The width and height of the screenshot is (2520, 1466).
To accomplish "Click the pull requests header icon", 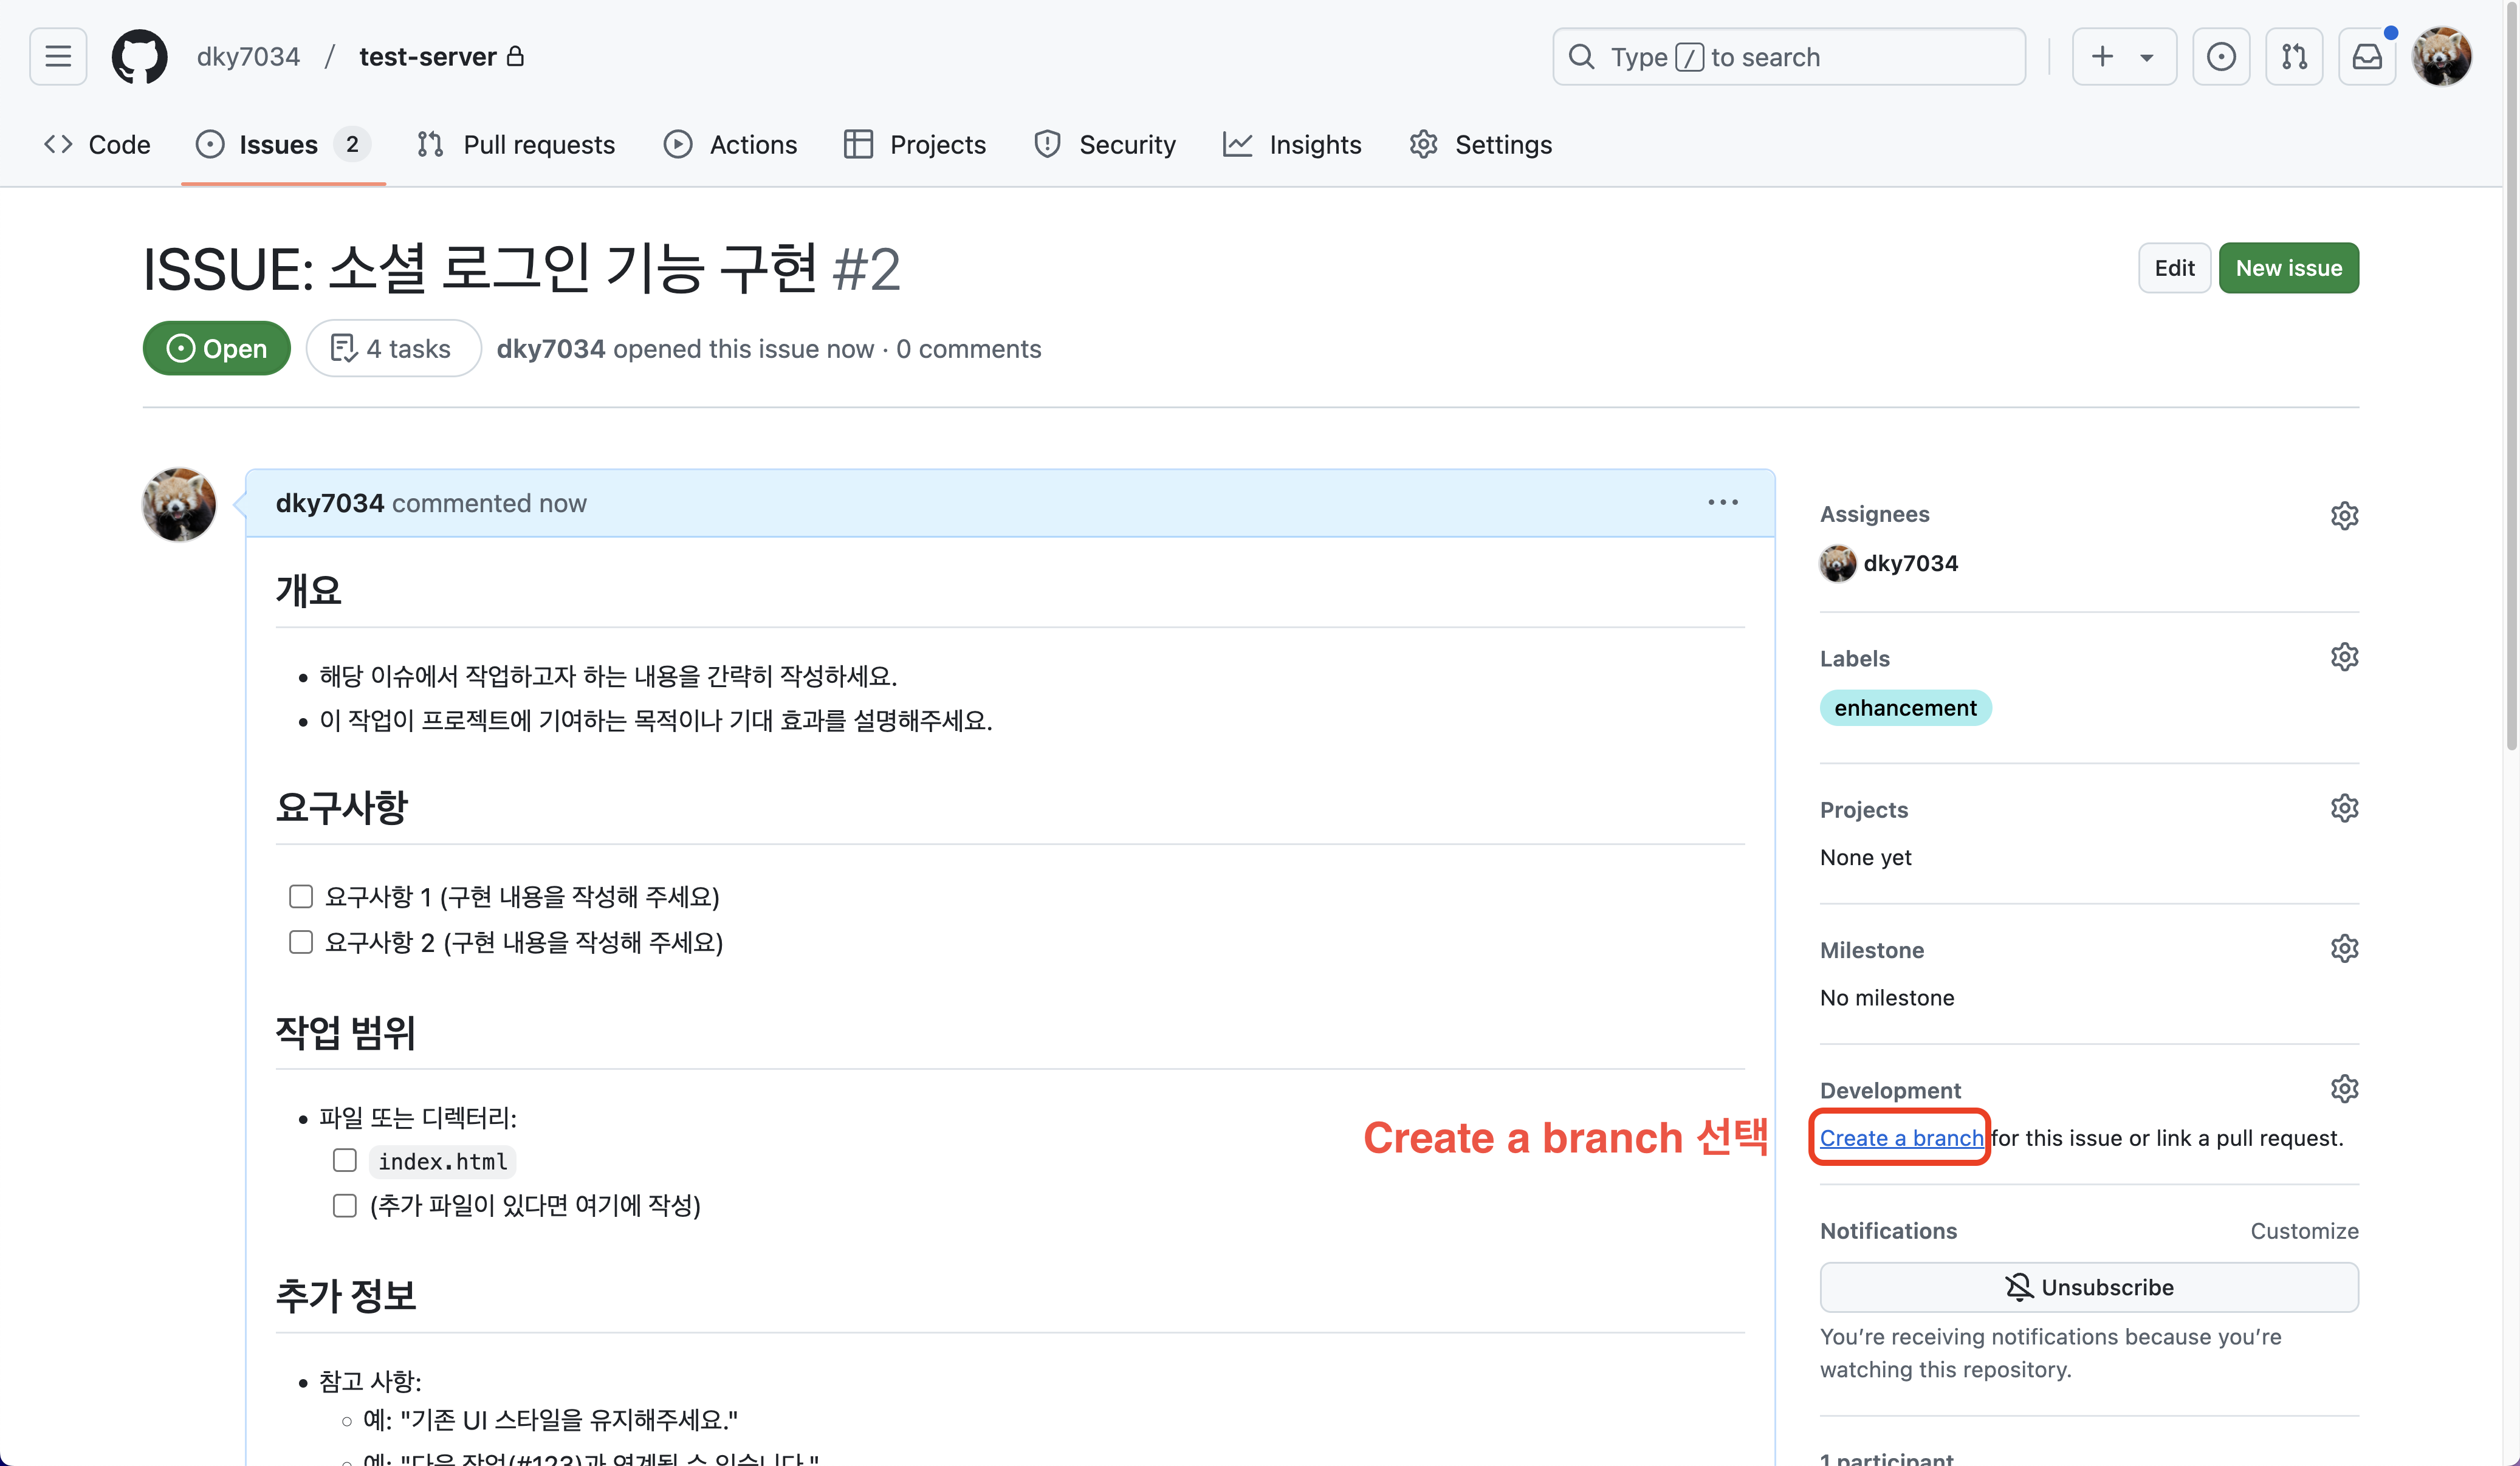I will point(2294,57).
